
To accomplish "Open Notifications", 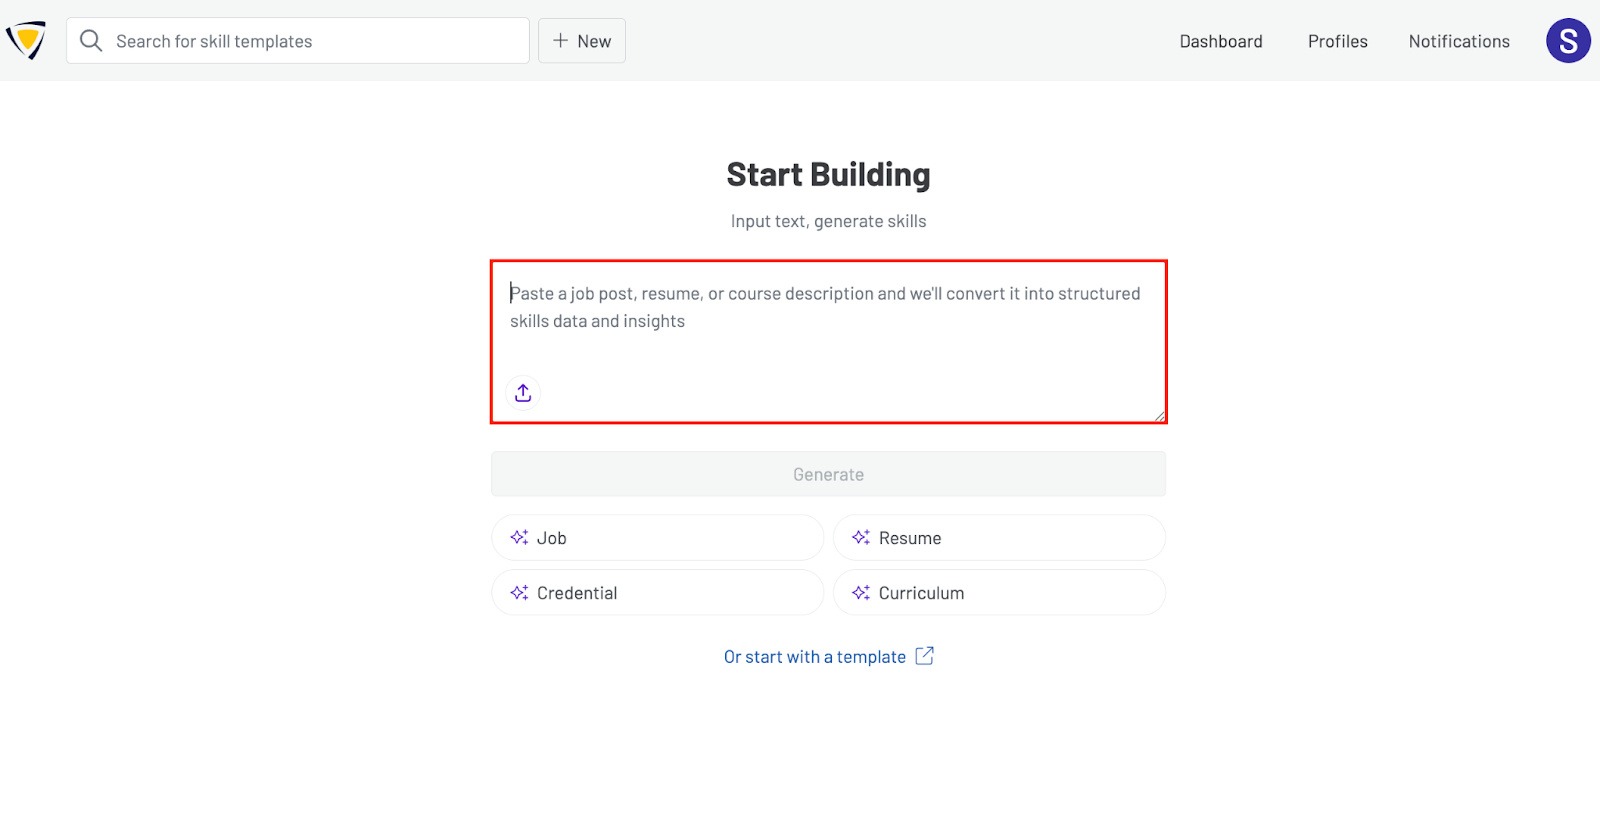I will click(1459, 41).
